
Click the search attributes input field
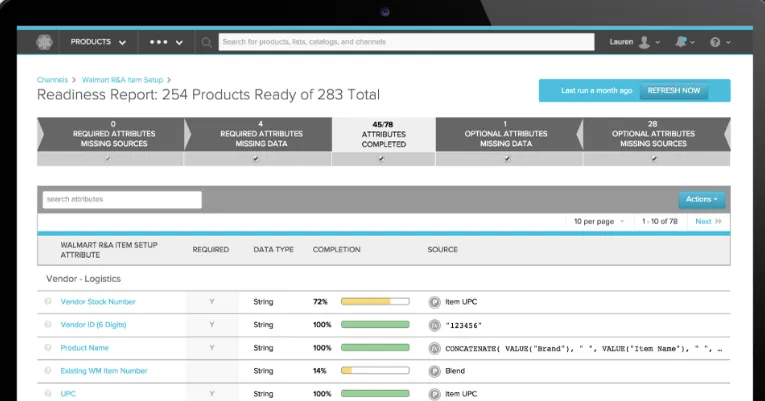point(122,200)
